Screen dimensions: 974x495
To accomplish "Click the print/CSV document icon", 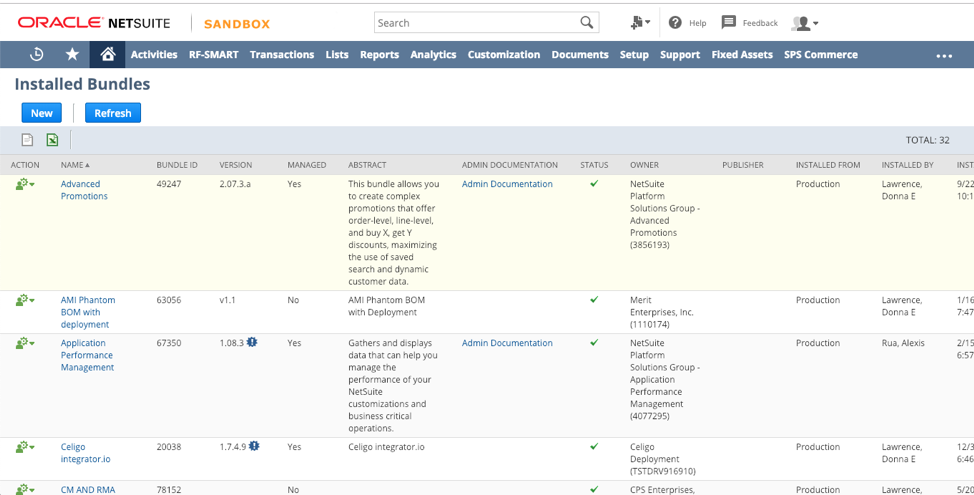I will click(27, 140).
